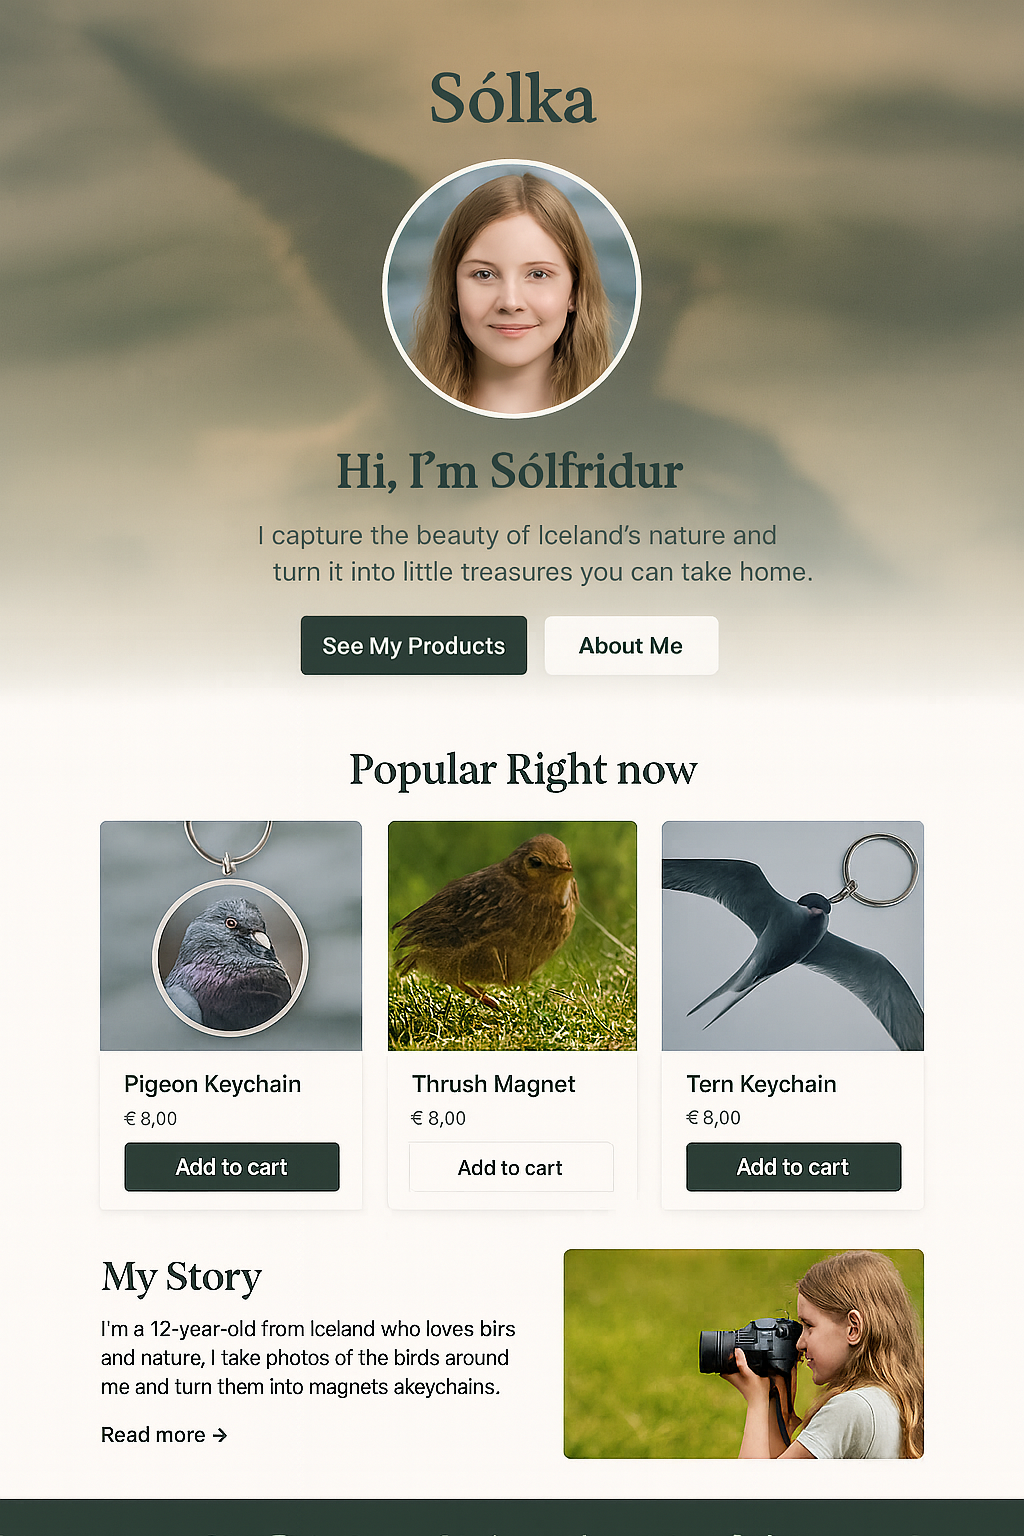Click the Tern Keychain title
Screen dimensions: 1024x1536
click(761, 1084)
